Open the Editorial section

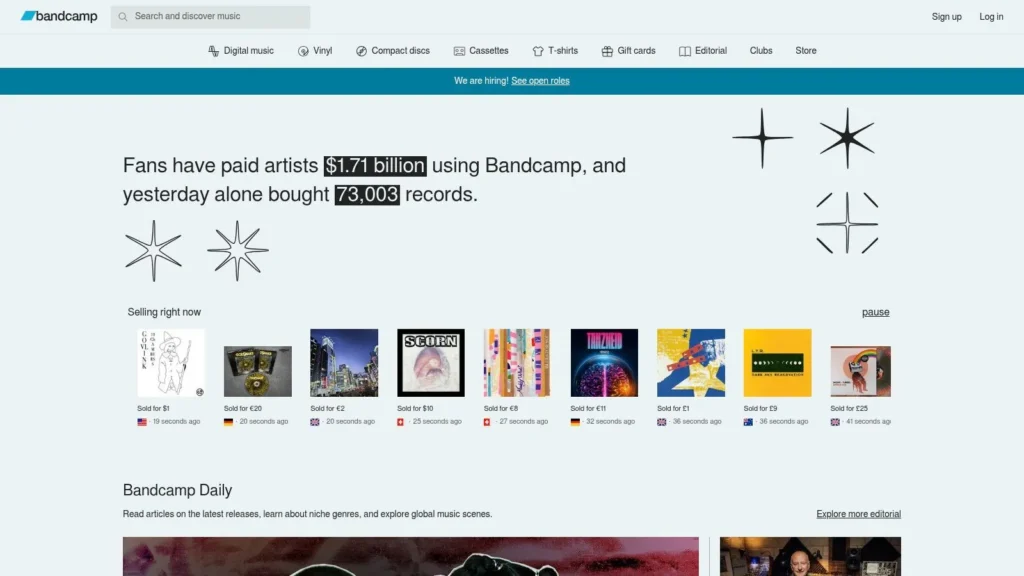[711, 51]
